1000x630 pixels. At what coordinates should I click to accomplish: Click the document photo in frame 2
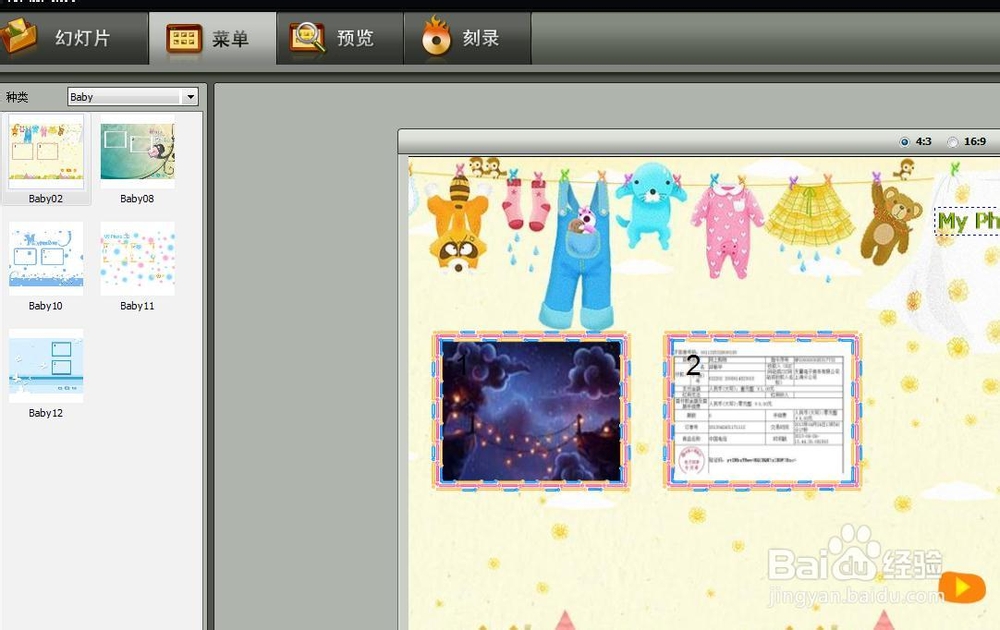(763, 411)
